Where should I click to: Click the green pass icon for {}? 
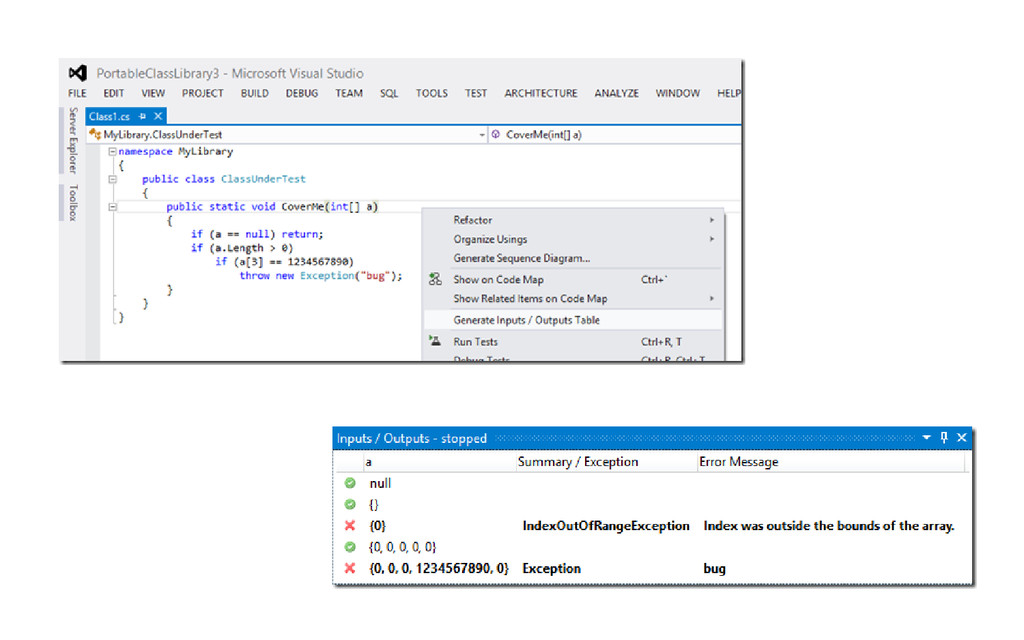351,504
